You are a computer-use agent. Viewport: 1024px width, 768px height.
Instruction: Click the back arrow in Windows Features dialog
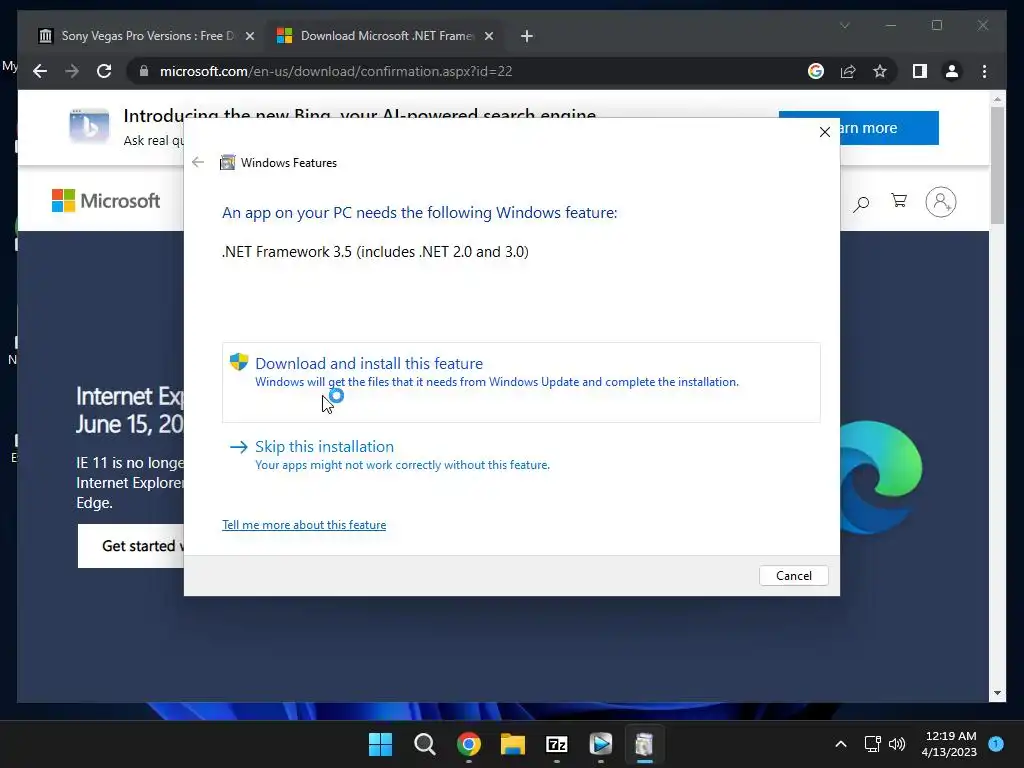tap(198, 162)
